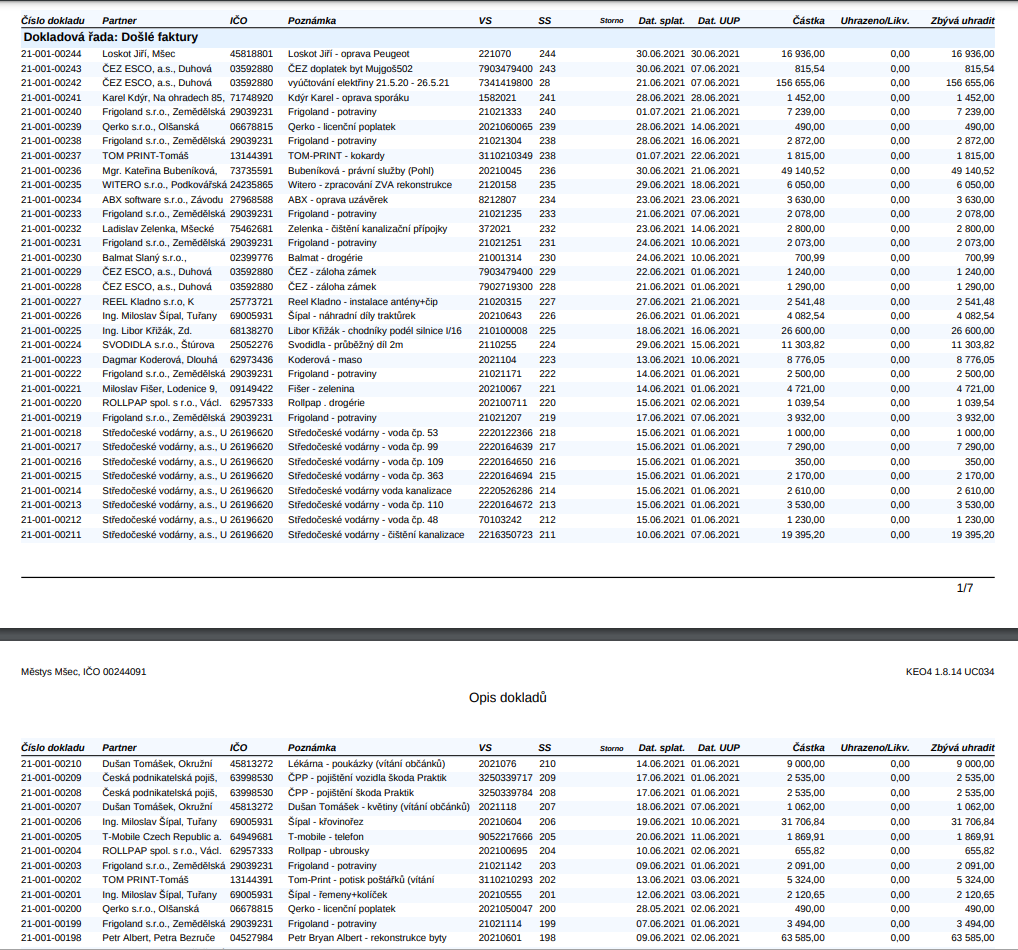Click page number indicator 1/7
Image resolution: width=1018 pixels, height=950 pixels.
pyautogui.click(x=965, y=588)
